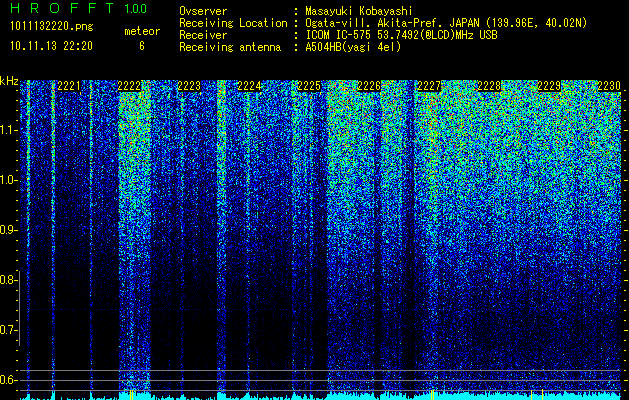Screen dimensions: 629x400
Task: Click the 1.1 frequency axis label
Action: (7, 130)
